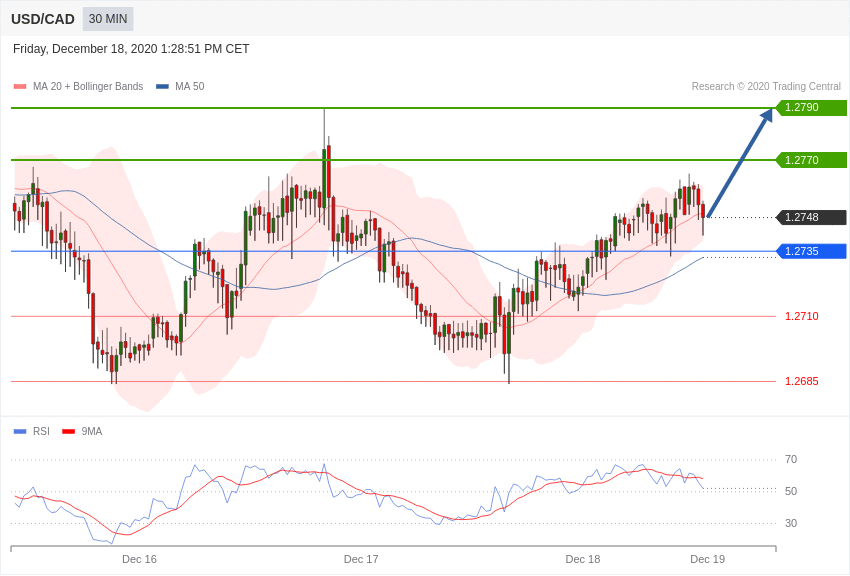Click the RSI 70 level label
Screen dimensions: 850x576
click(791, 459)
